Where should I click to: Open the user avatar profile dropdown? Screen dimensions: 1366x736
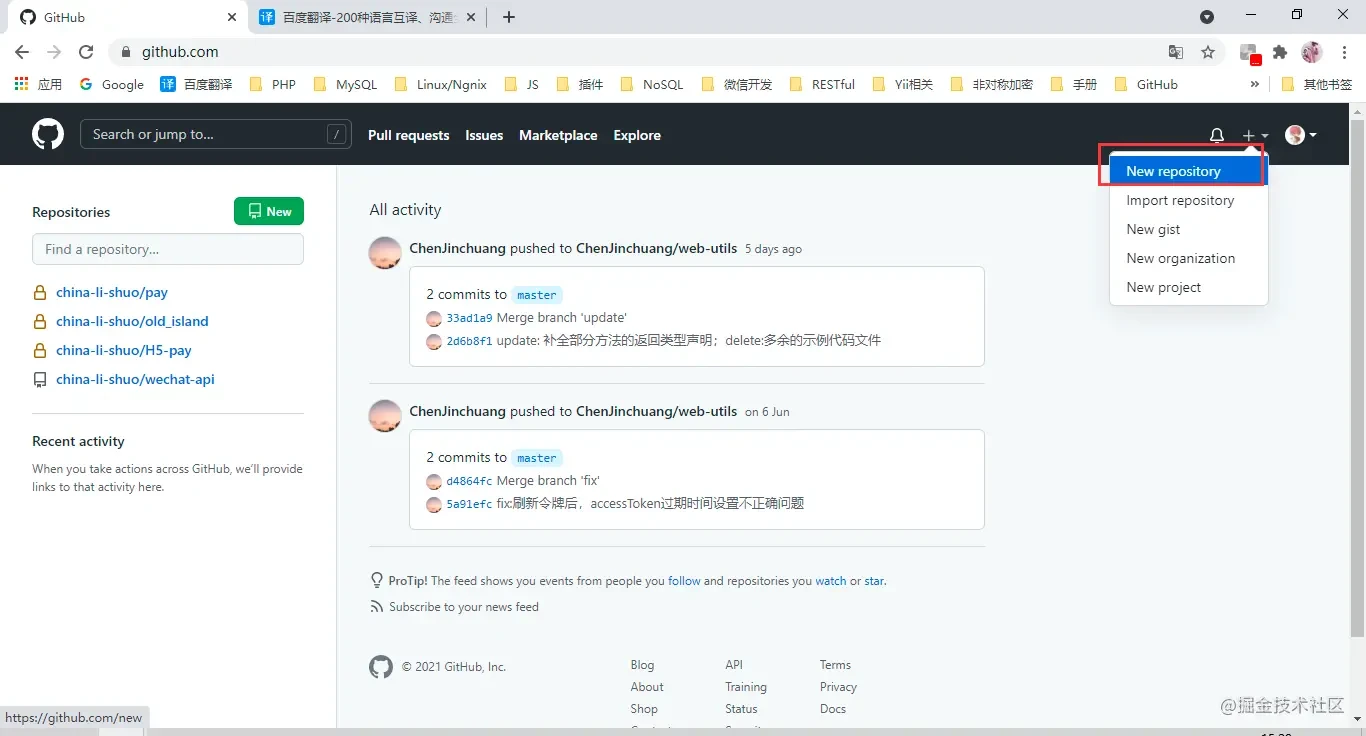tap(1300, 135)
